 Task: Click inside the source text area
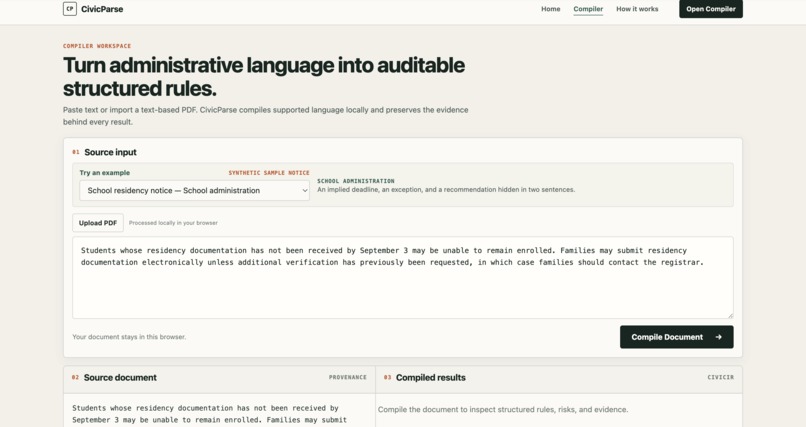coord(402,277)
